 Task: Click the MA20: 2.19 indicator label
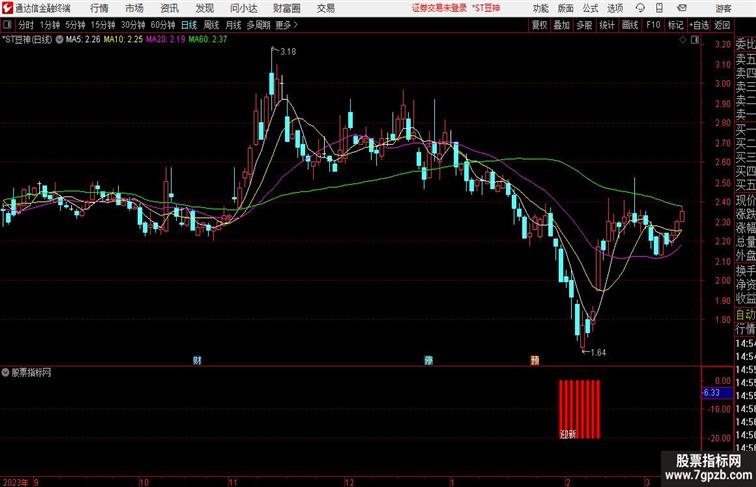(166, 40)
